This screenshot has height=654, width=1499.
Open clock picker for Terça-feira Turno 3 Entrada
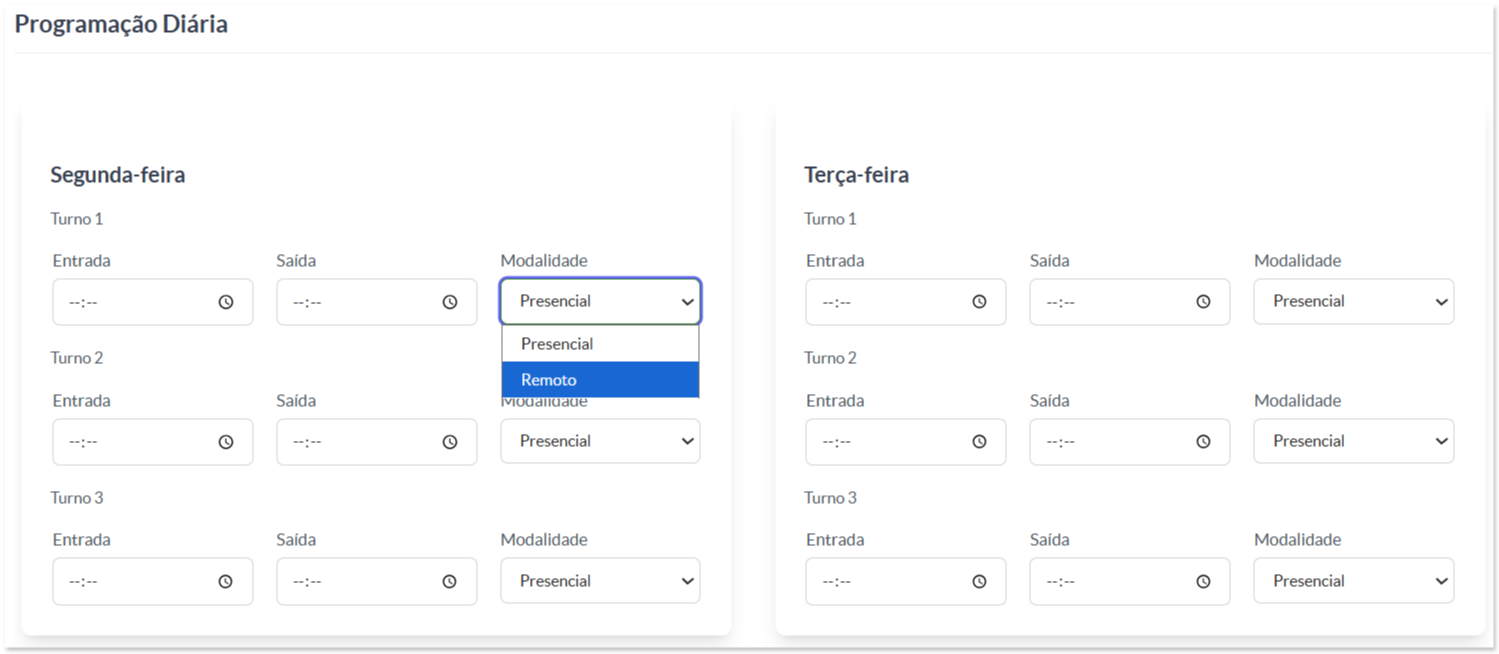coord(980,581)
